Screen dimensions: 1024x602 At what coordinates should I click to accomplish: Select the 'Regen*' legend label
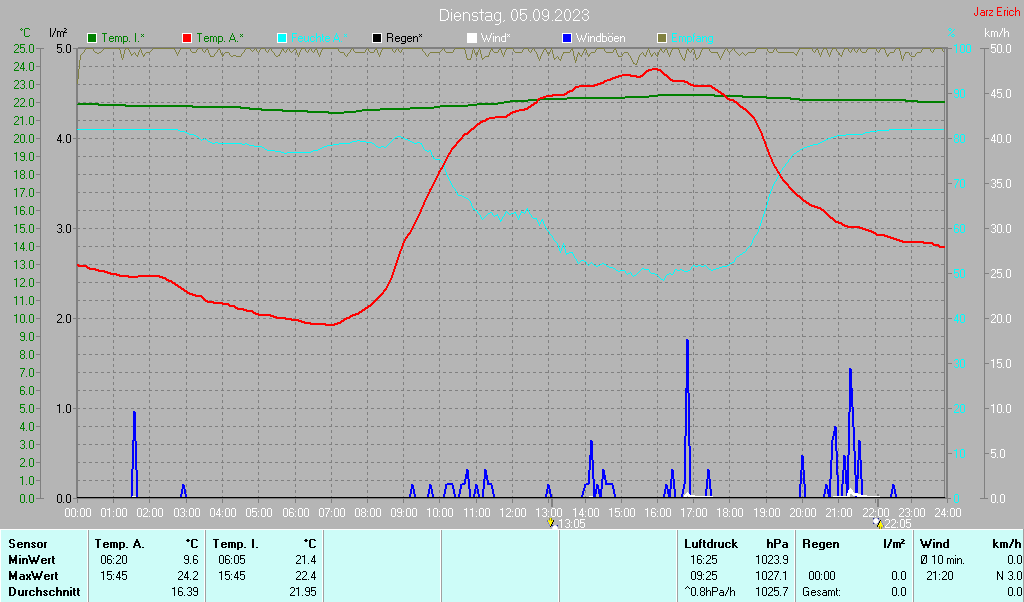click(x=404, y=39)
